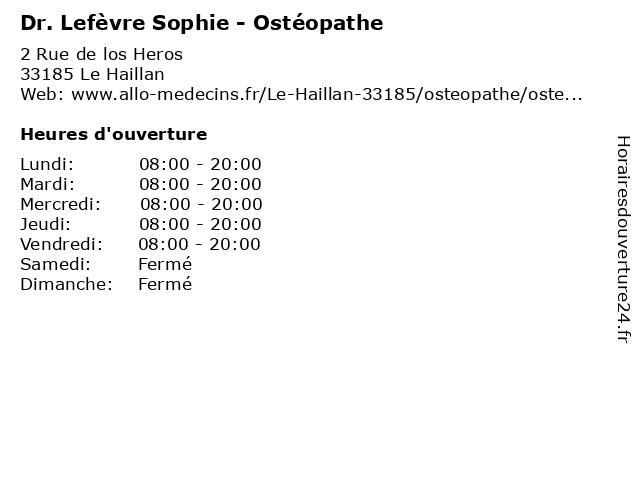Click the Horairesdouverture24.fr vertical watermark
640x480 pixels.
[623, 239]
